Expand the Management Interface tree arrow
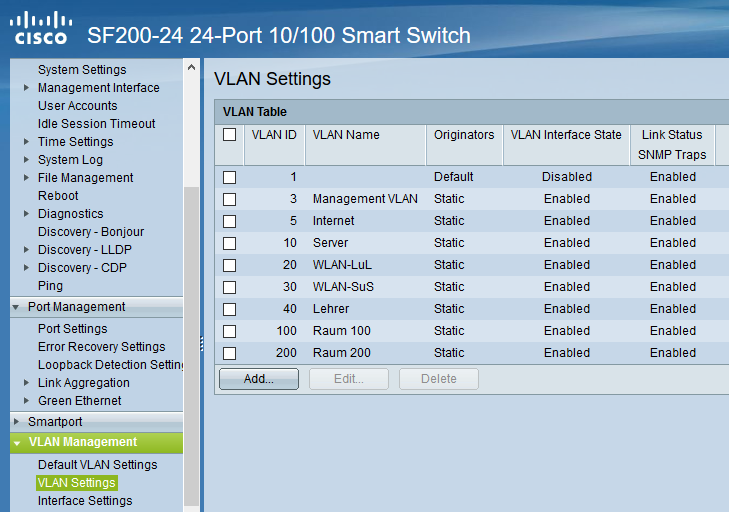Screen dimensions: 729x512 coord(26,87)
